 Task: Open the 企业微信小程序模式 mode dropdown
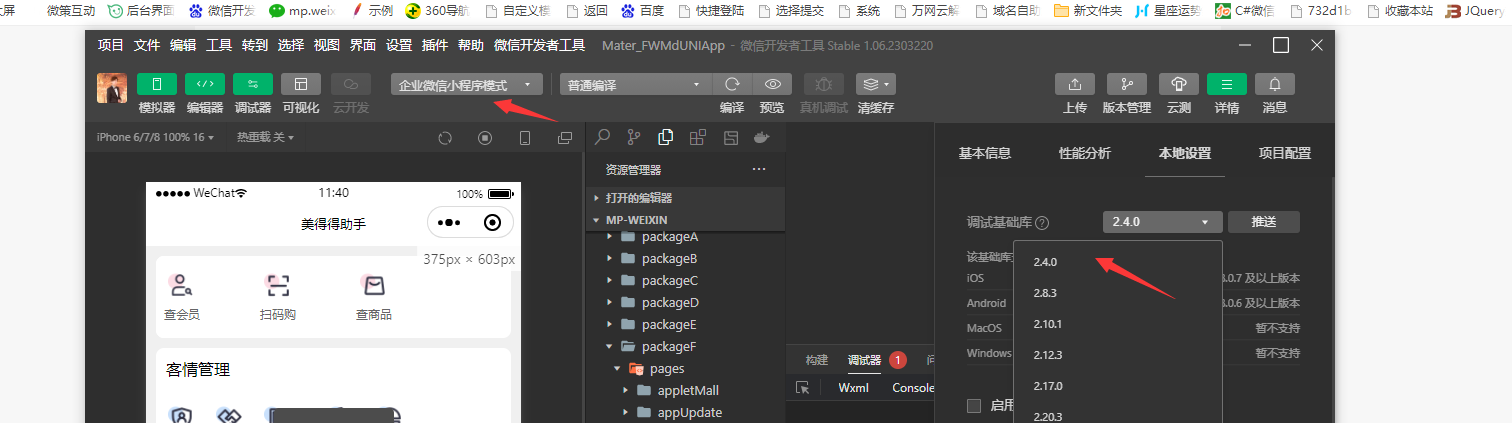467,85
